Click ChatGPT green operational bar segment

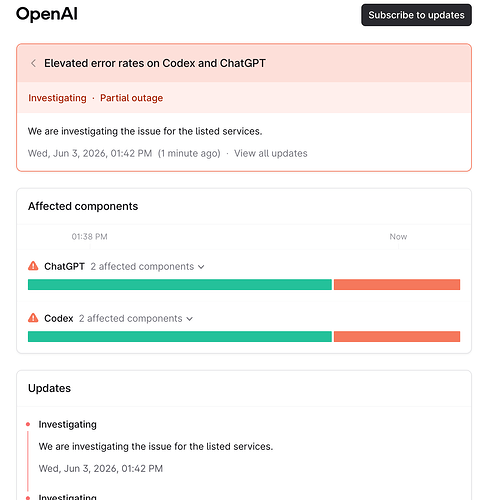click(180, 285)
